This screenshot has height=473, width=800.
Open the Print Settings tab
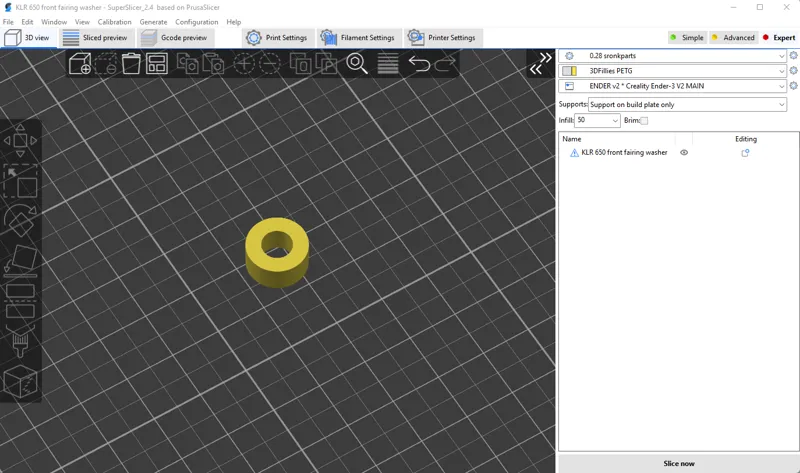click(x=278, y=38)
